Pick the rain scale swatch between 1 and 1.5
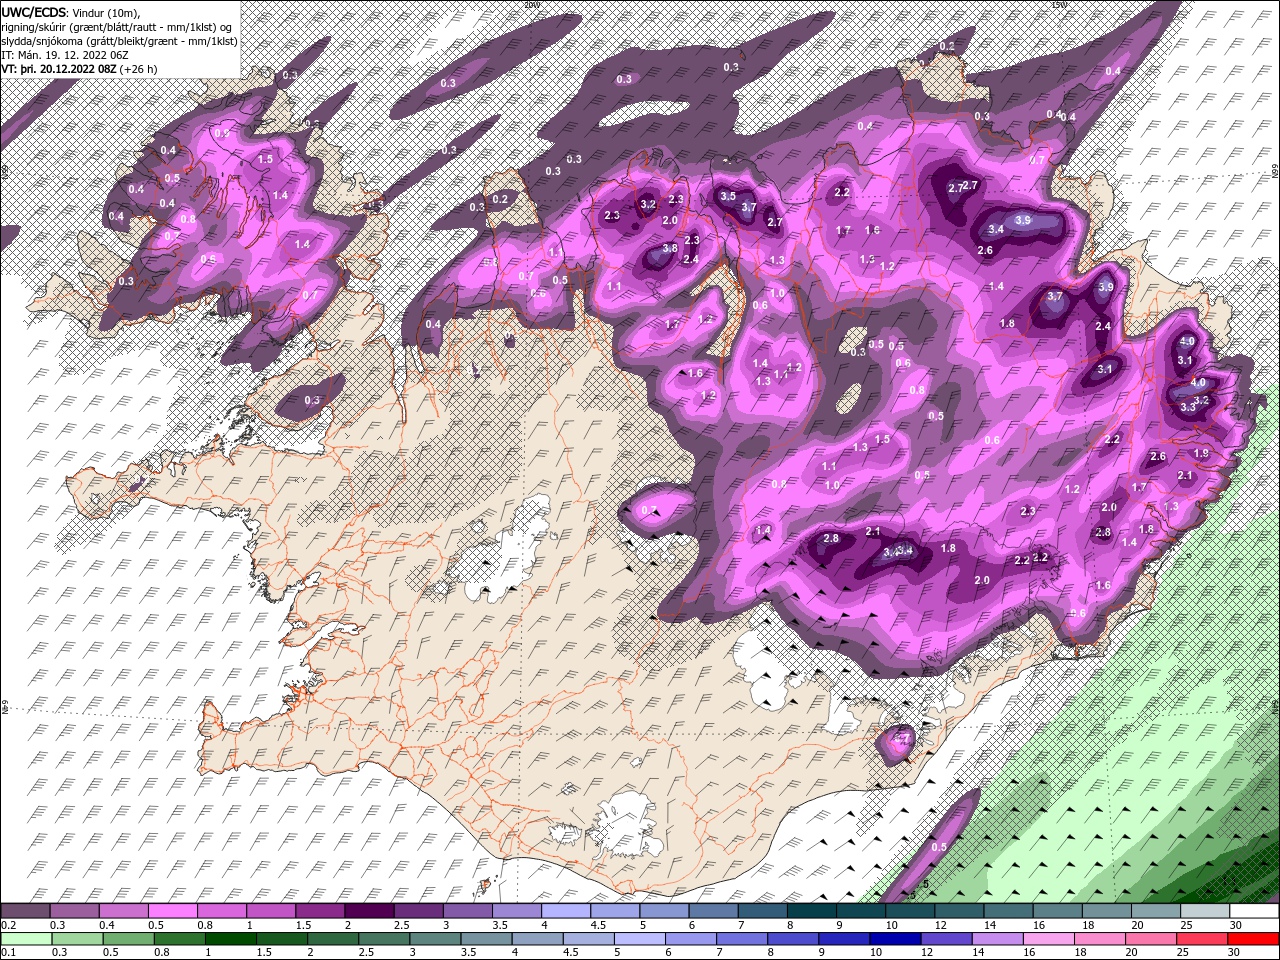This screenshot has height=960, width=1280. [x=231, y=938]
